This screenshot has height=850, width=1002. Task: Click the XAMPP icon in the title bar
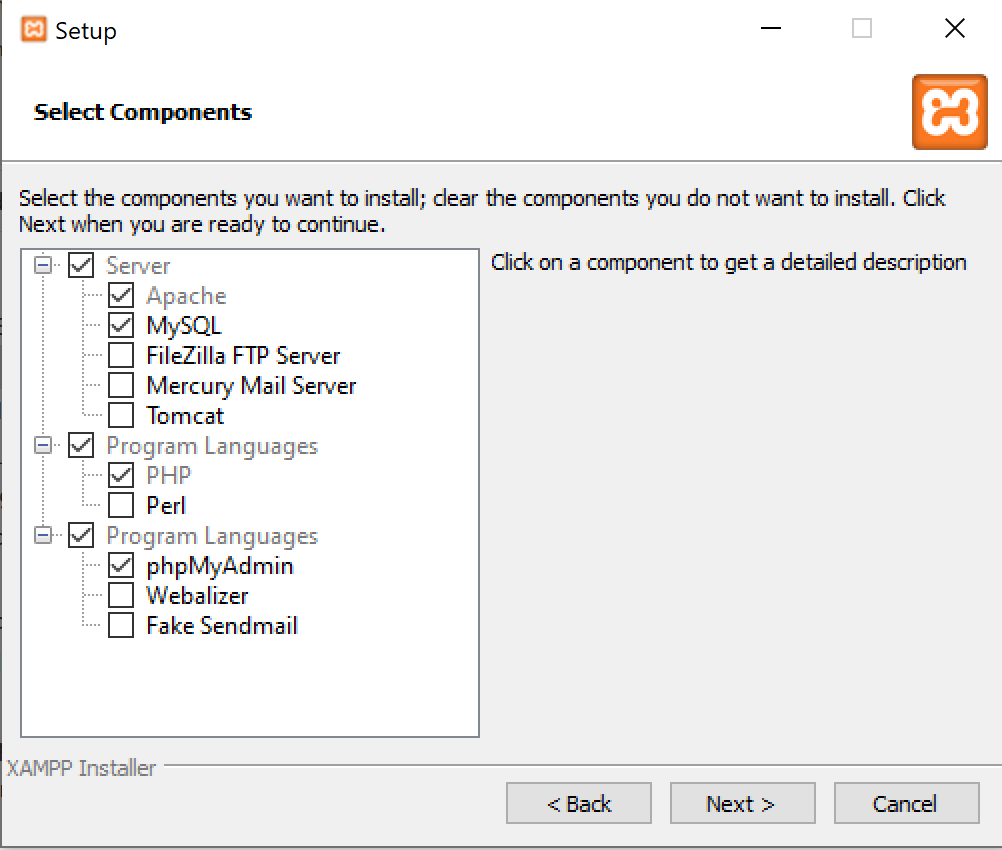coord(34,30)
